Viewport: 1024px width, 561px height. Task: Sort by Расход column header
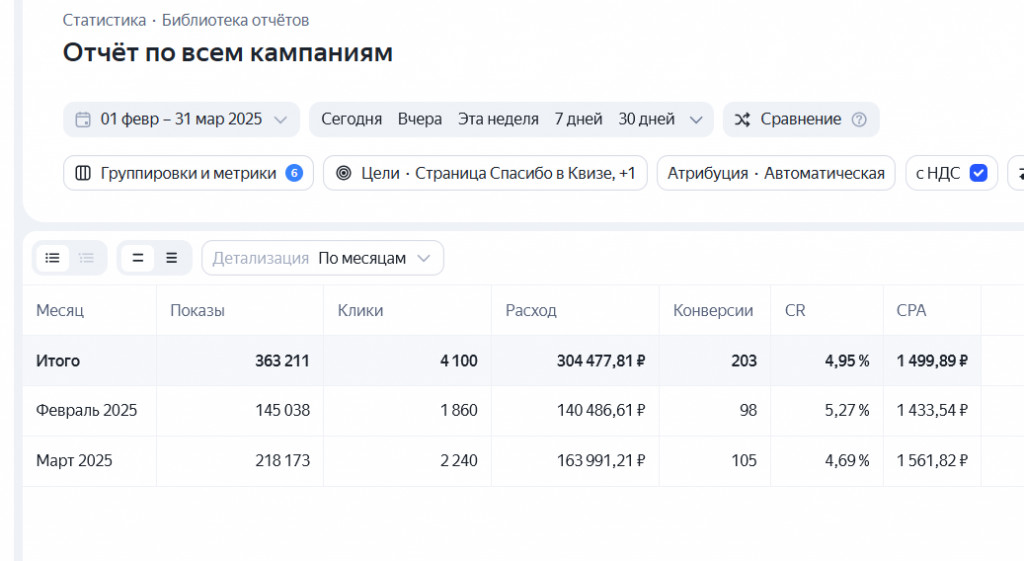(x=531, y=310)
